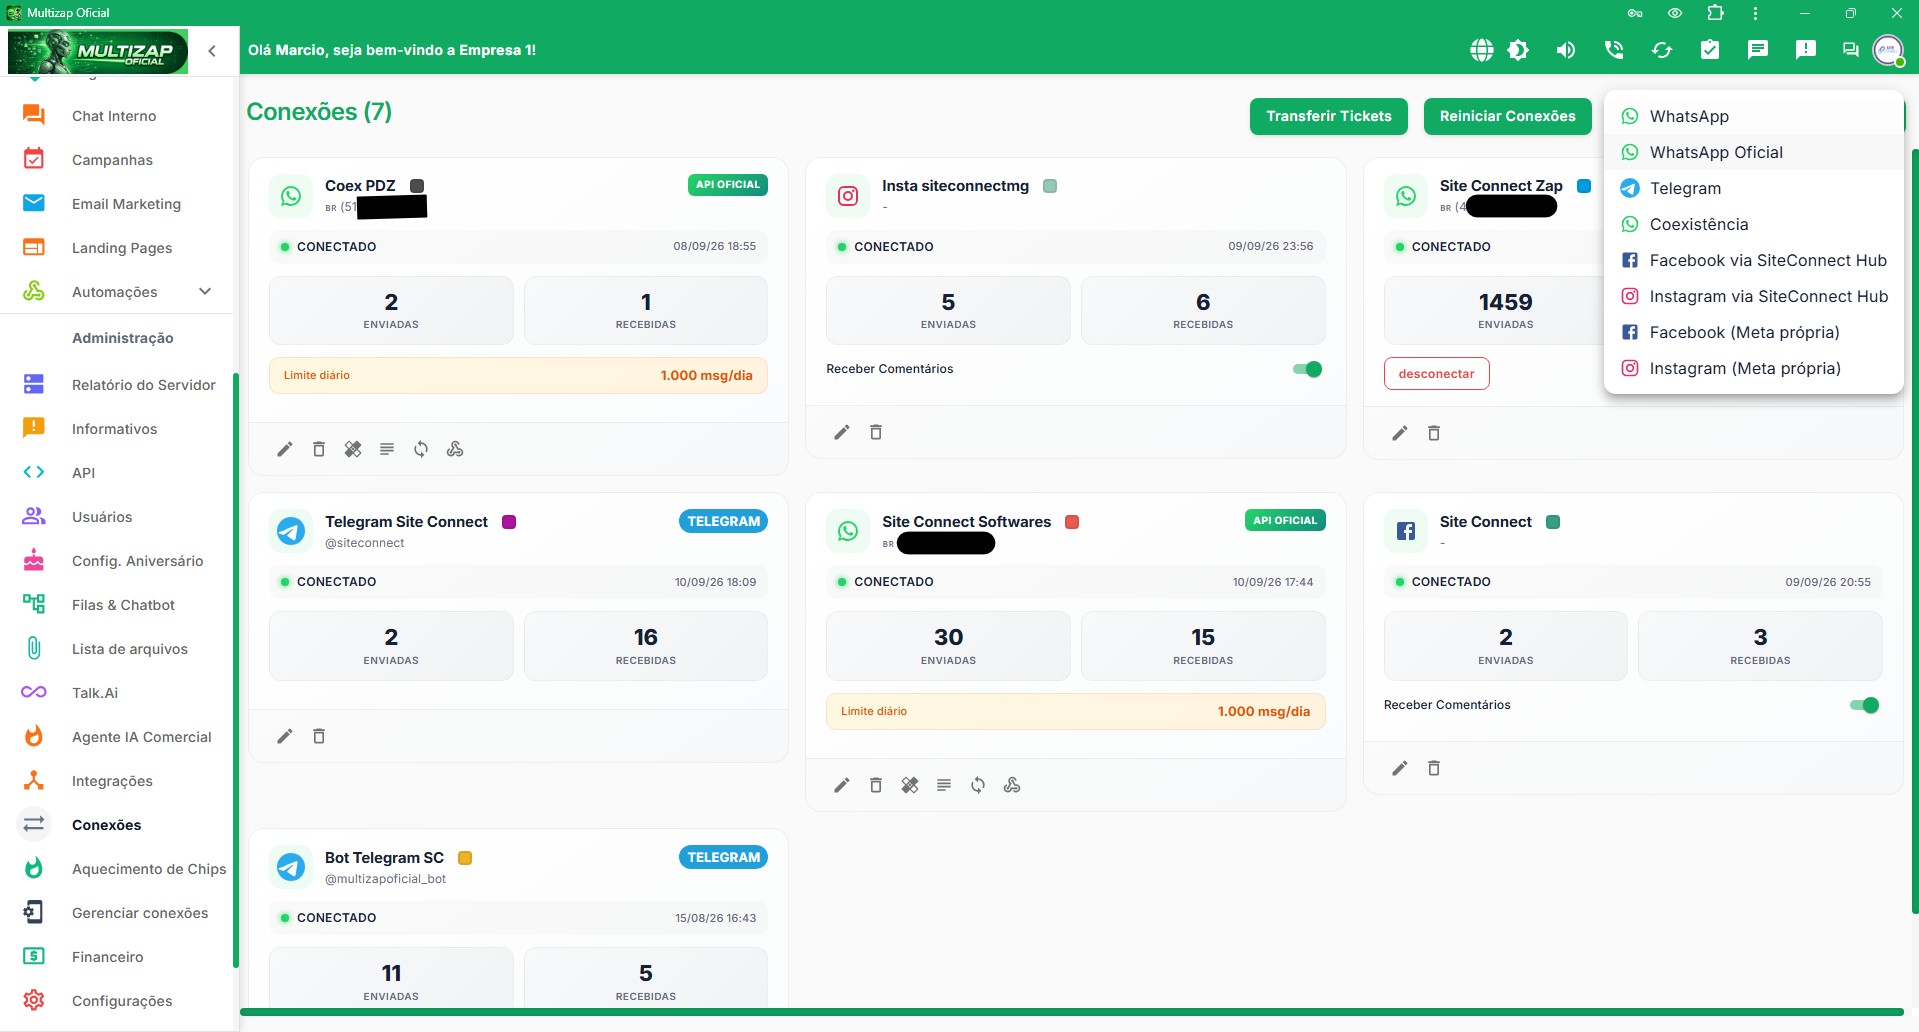Delete the Site Connect Facebook connection

click(x=1434, y=768)
